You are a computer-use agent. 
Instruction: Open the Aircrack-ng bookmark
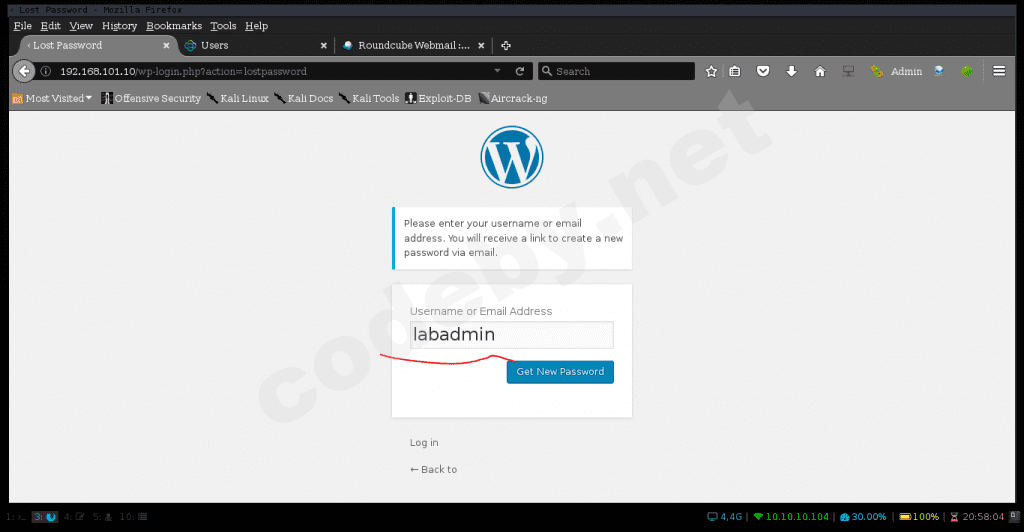[x=513, y=99]
